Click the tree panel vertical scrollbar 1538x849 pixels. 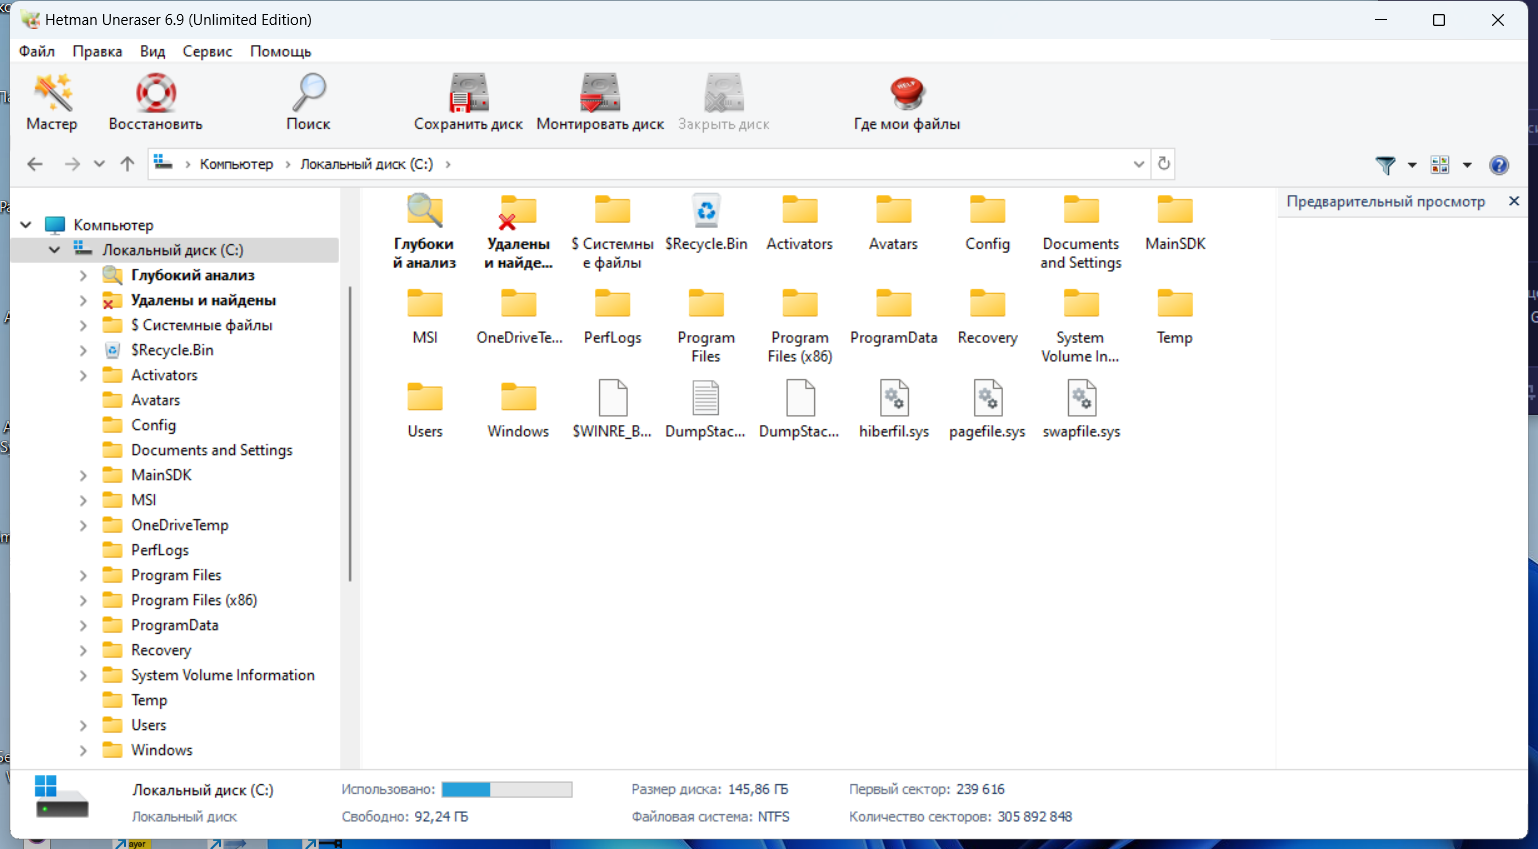[x=350, y=434]
